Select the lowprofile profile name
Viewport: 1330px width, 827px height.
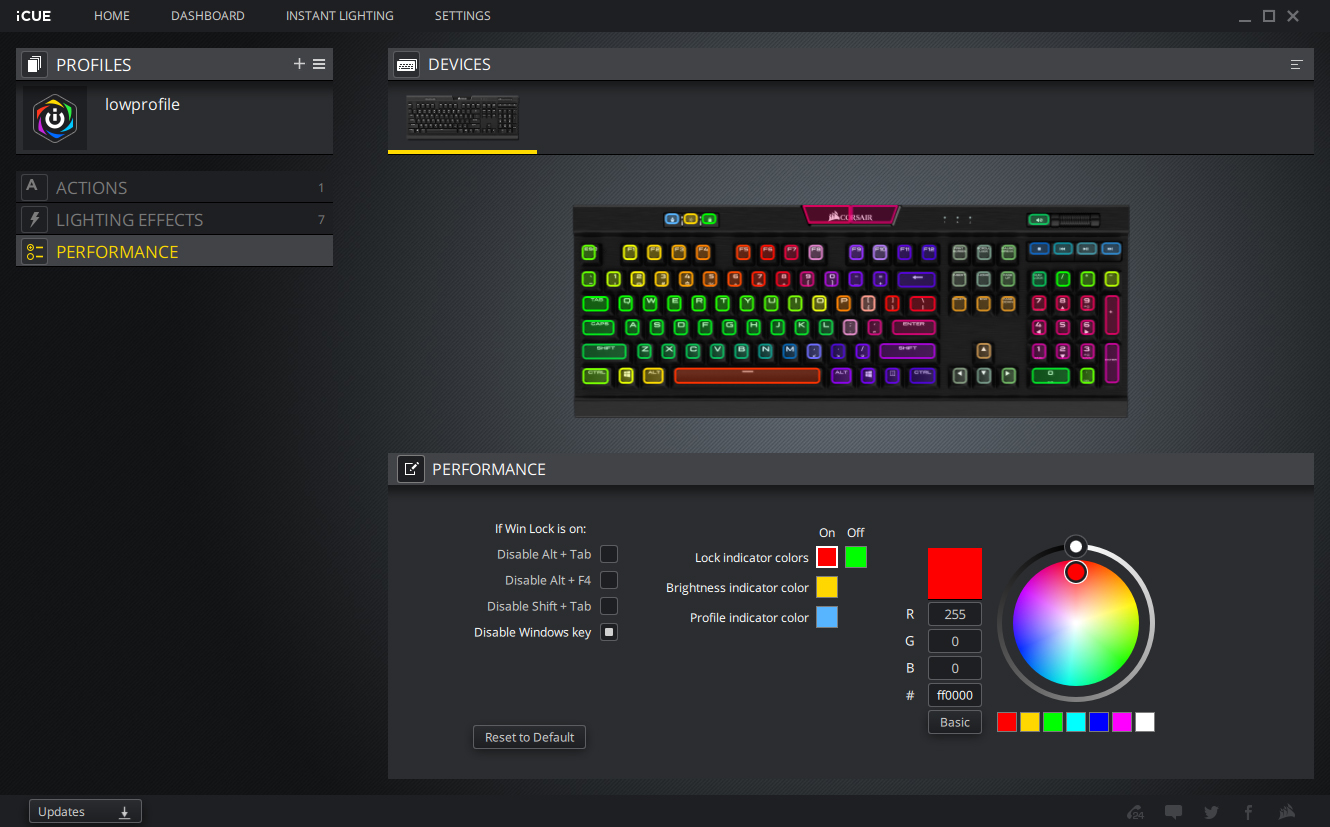(x=142, y=104)
